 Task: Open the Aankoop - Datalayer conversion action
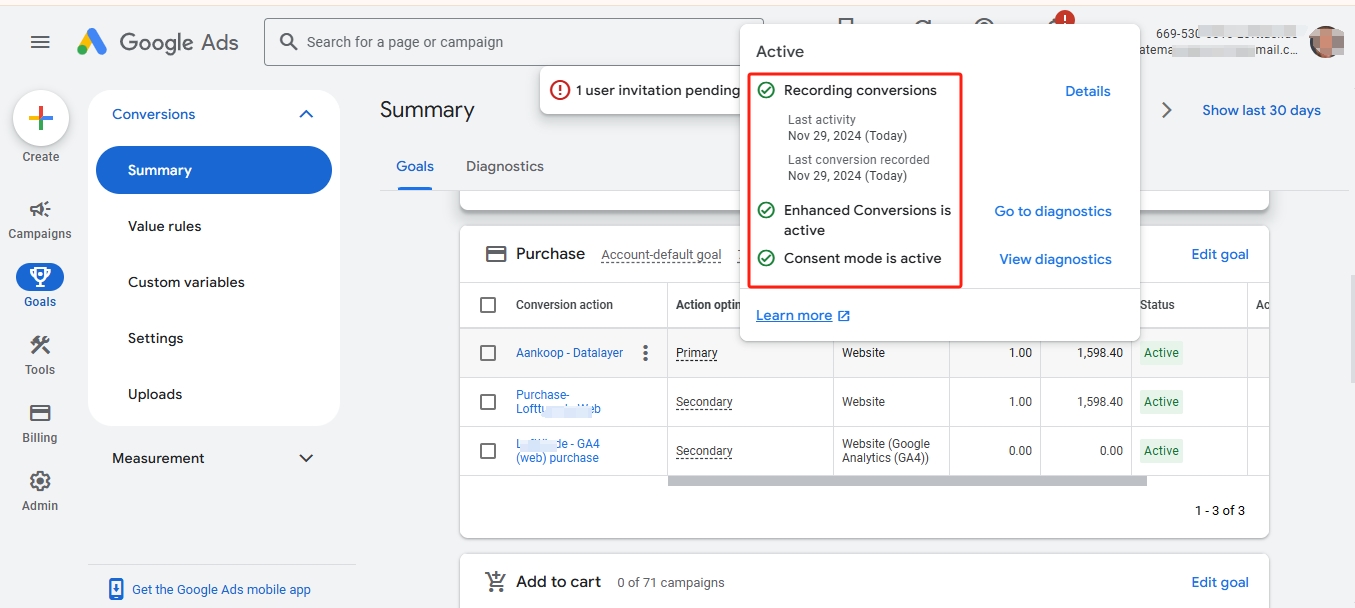click(x=570, y=353)
